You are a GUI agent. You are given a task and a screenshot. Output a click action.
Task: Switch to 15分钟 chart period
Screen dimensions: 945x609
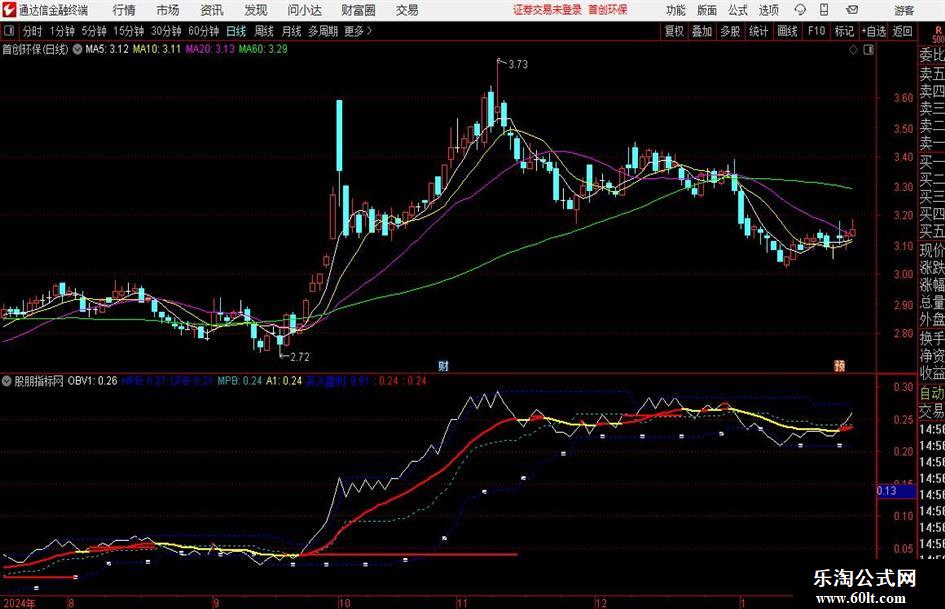pyautogui.click(x=128, y=31)
